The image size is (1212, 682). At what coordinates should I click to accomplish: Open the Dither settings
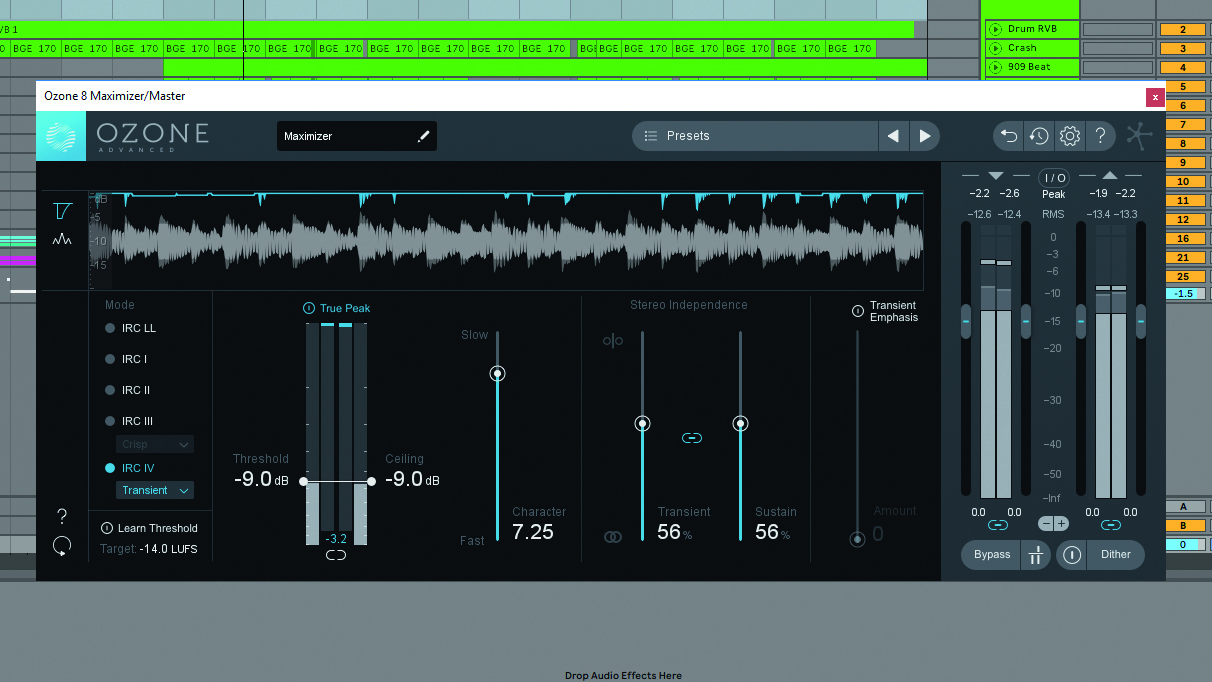point(1115,555)
